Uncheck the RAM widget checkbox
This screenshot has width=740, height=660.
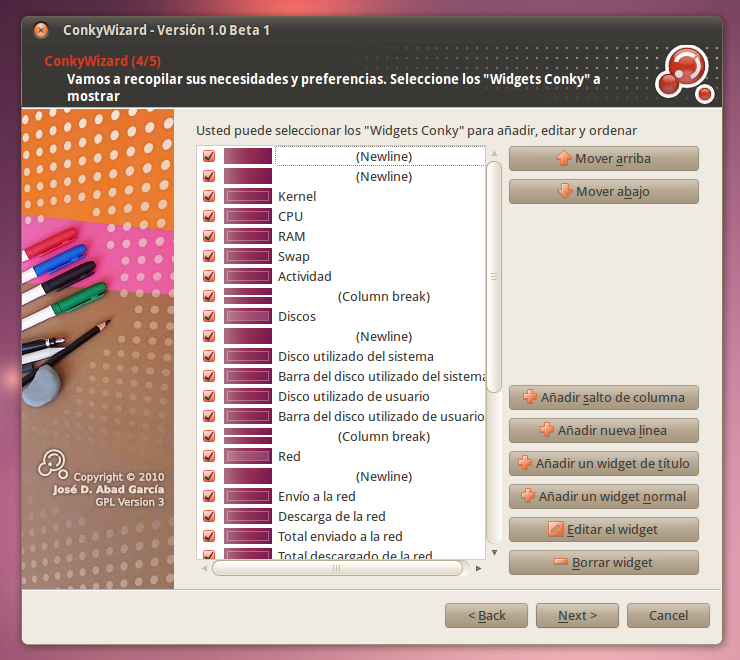click(x=209, y=236)
